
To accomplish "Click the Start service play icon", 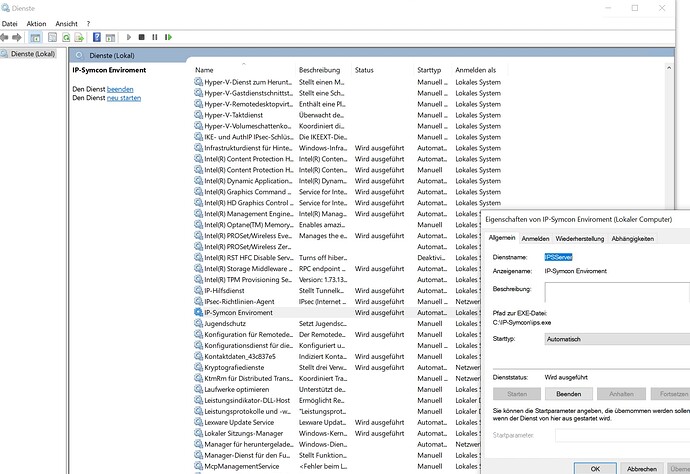I will [x=129, y=37].
